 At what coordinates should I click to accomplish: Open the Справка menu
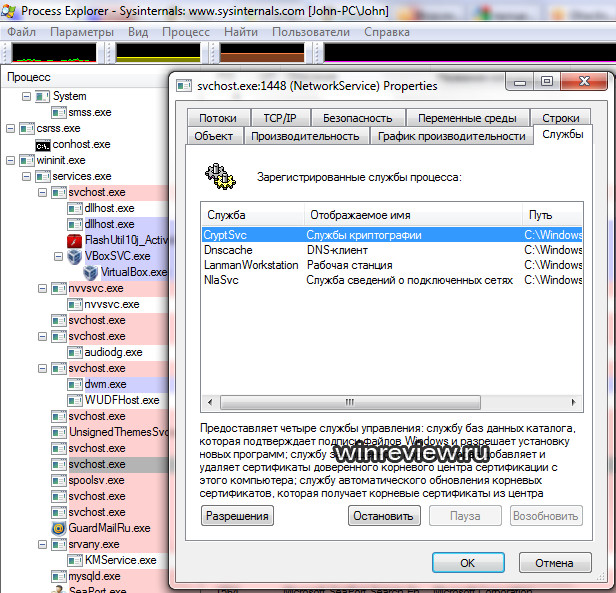[x=387, y=32]
